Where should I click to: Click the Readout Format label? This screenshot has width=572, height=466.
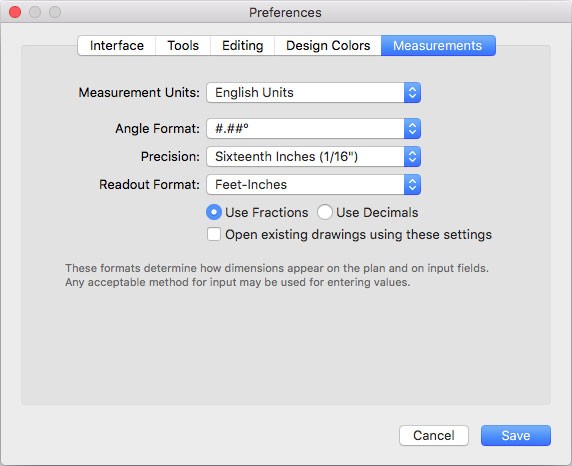[x=150, y=185]
